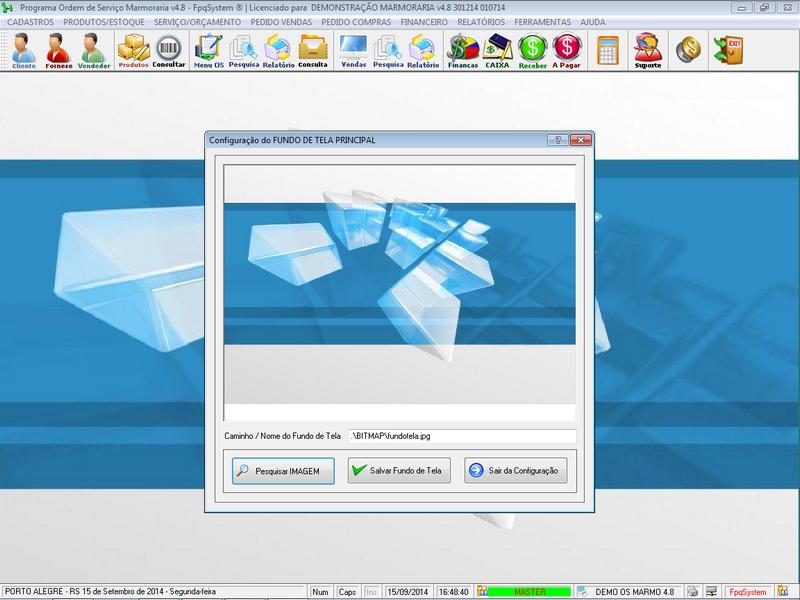Image resolution: width=800 pixels, height=600 pixels.
Task: Click the icon left of DEMO OS MARMO
Action: pos(584,592)
